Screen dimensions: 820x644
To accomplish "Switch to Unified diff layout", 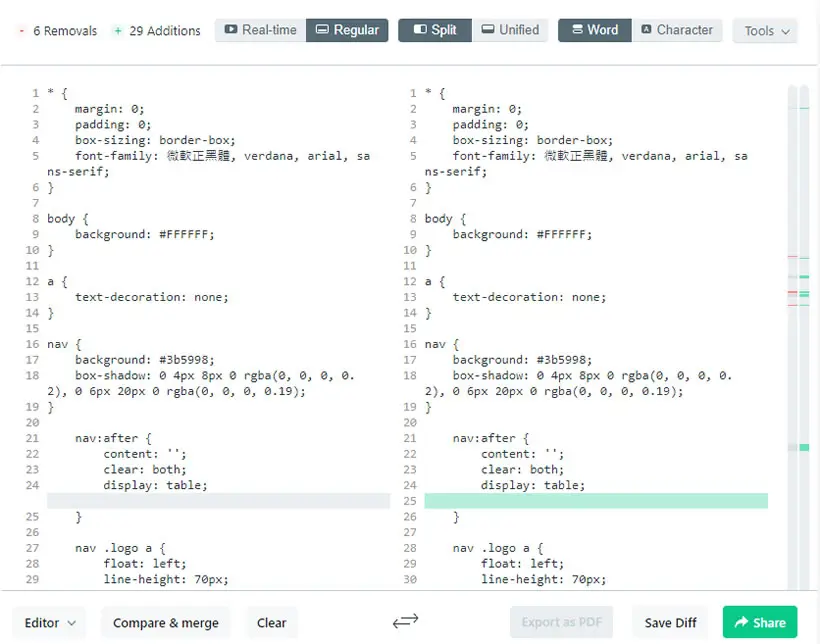I will point(510,30).
